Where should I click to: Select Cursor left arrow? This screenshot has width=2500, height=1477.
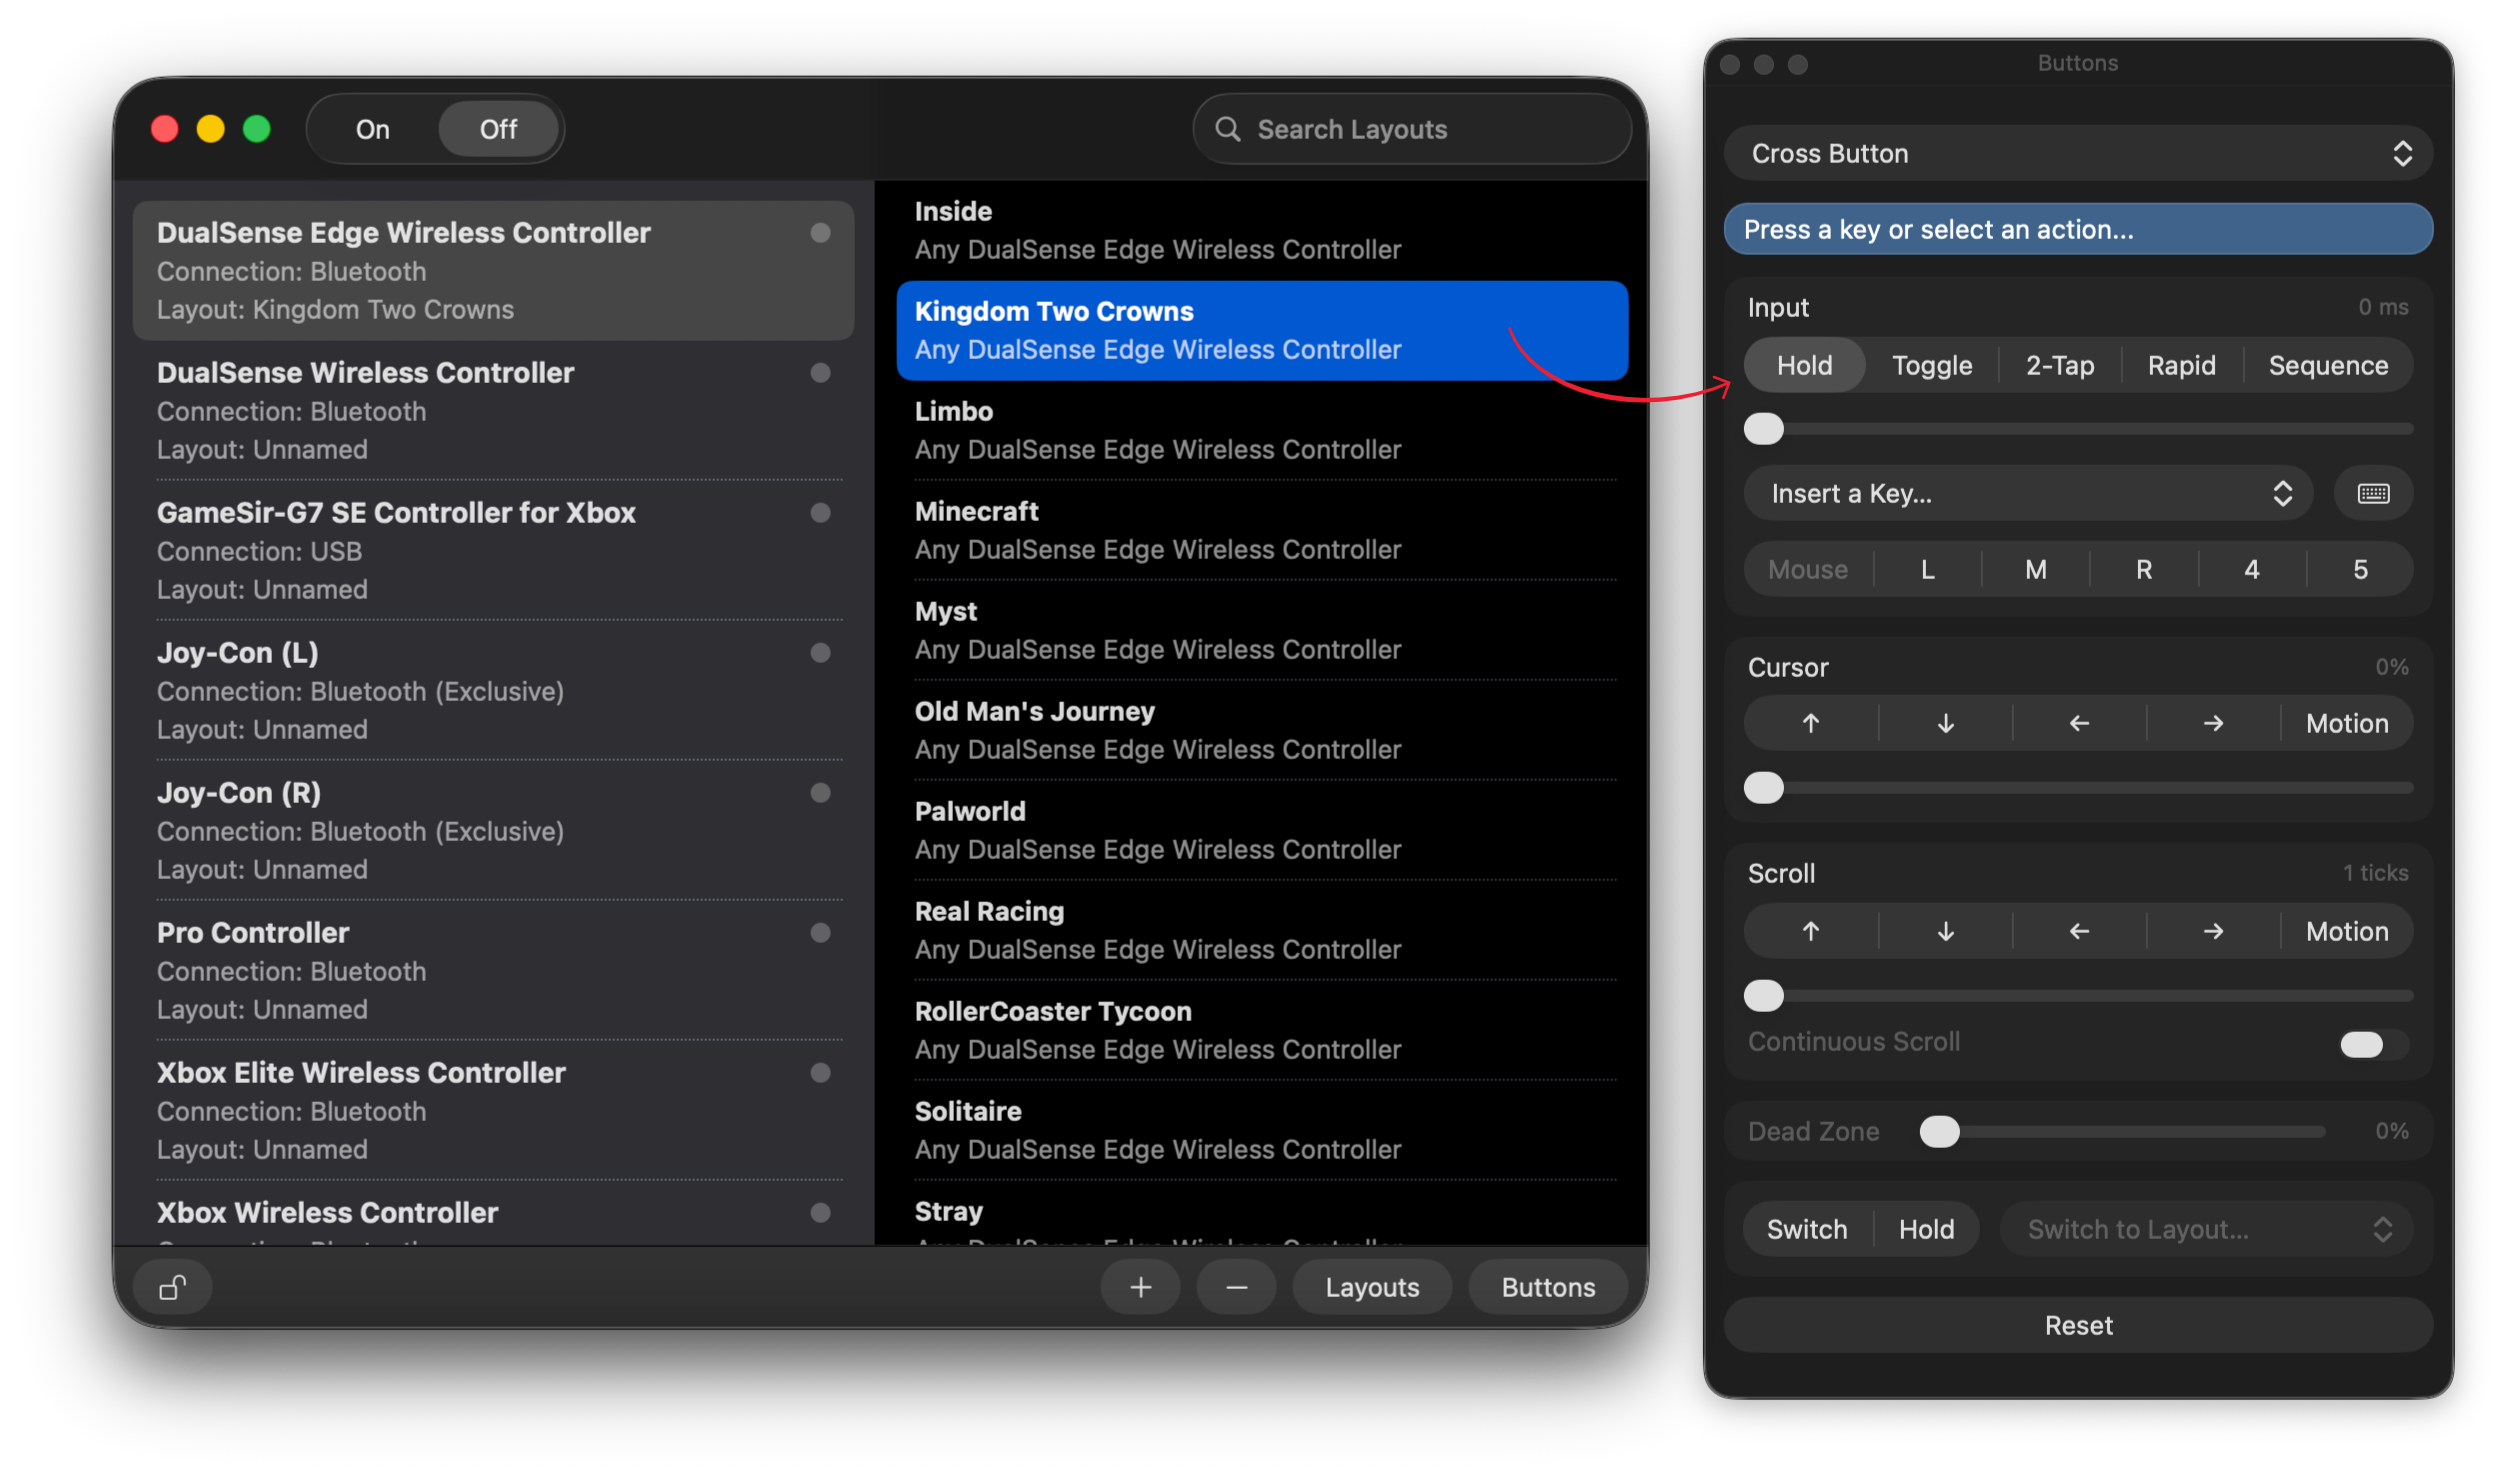tap(2079, 723)
